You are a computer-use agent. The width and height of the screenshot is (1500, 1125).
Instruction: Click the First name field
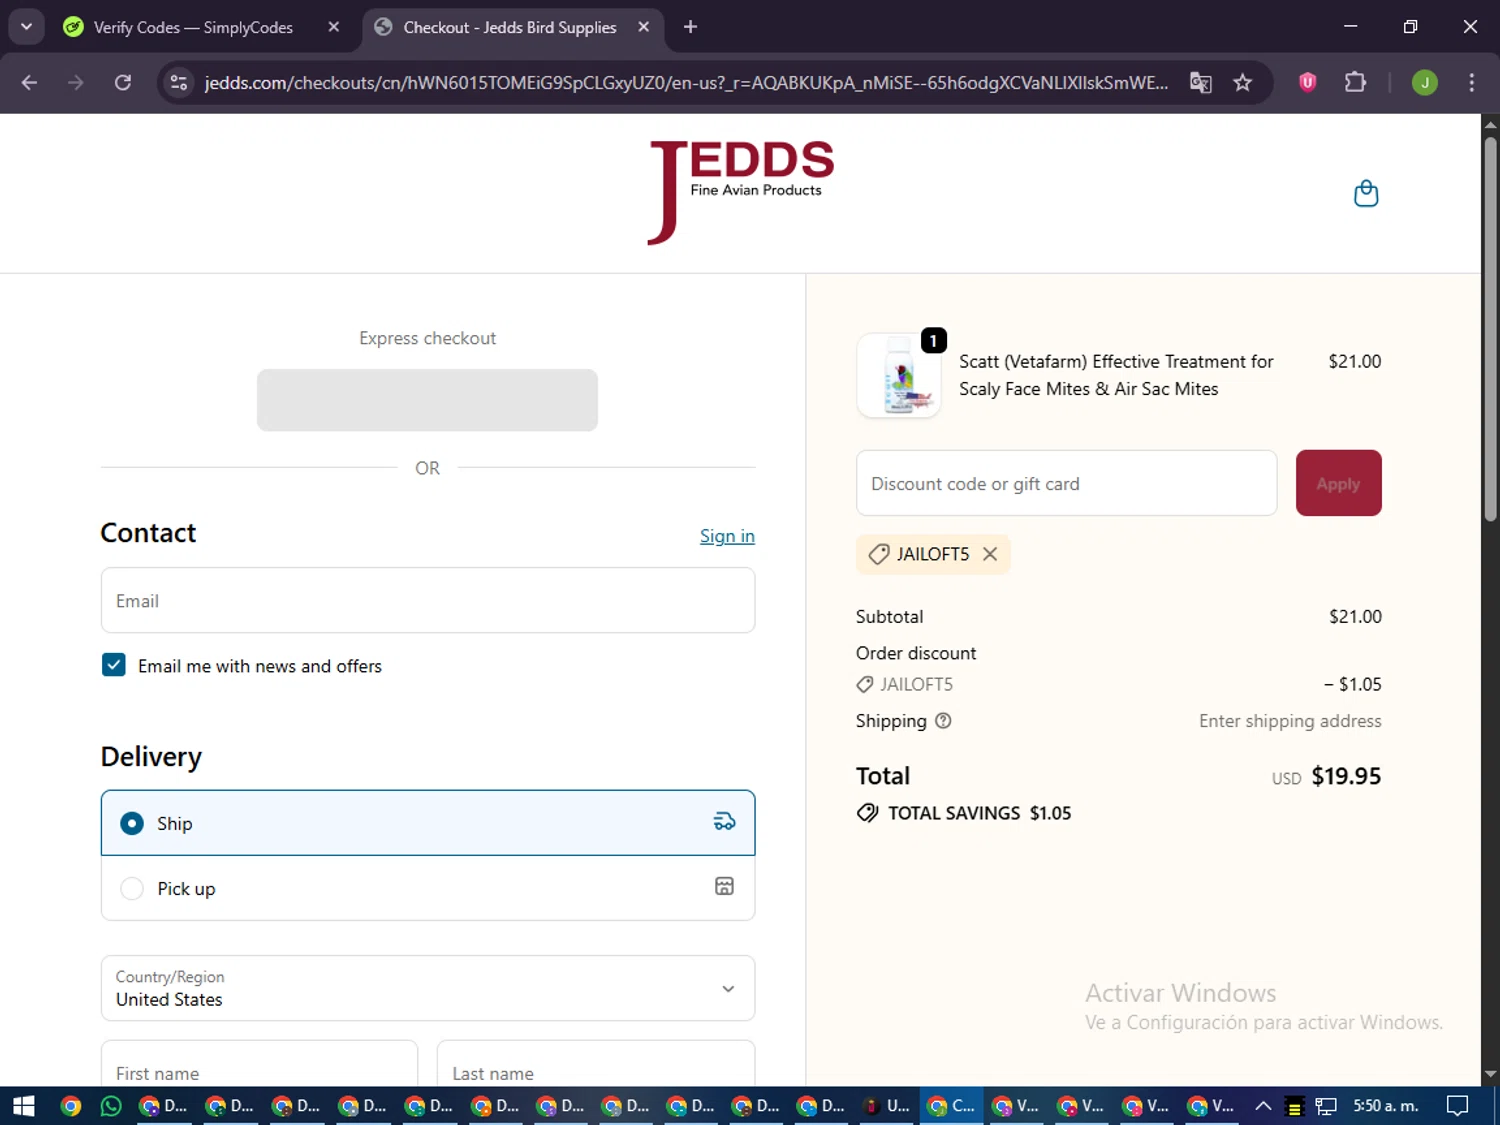(x=259, y=1063)
